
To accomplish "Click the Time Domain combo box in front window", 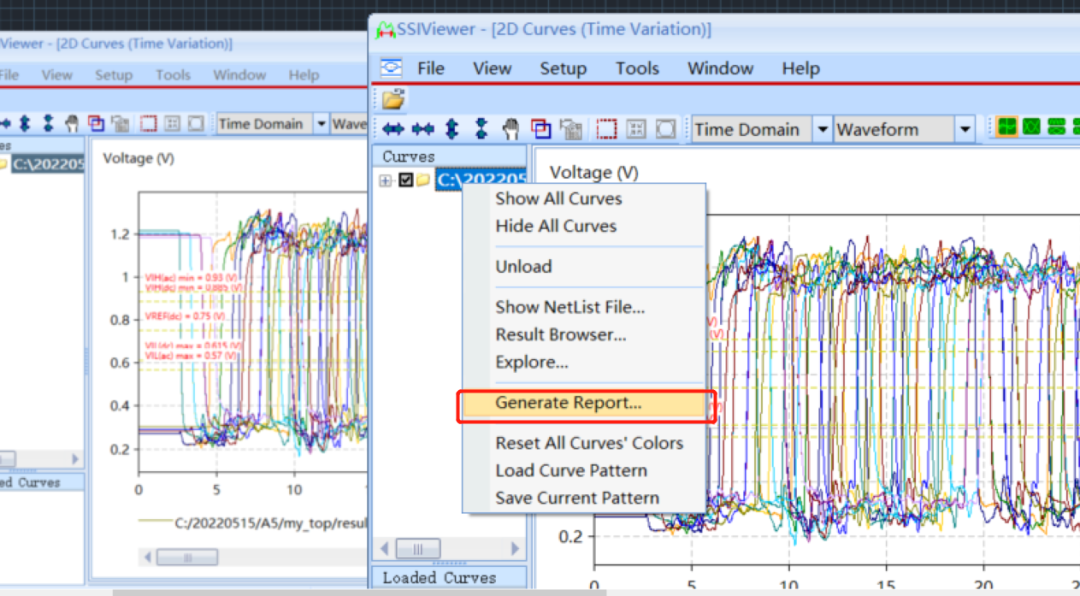I will (x=760, y=129).
